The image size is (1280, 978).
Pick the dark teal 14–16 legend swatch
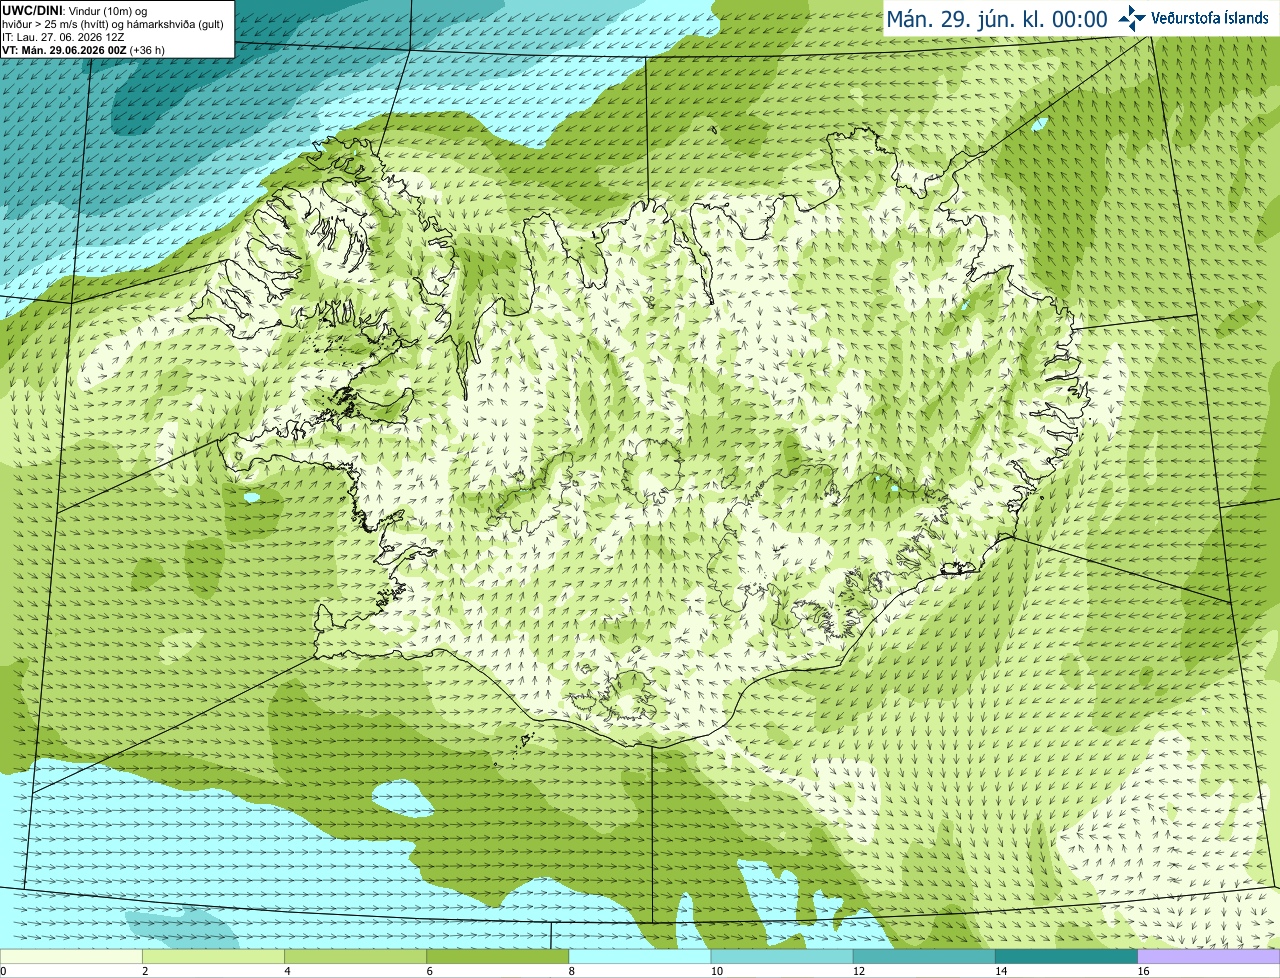tap(1066, 957)
